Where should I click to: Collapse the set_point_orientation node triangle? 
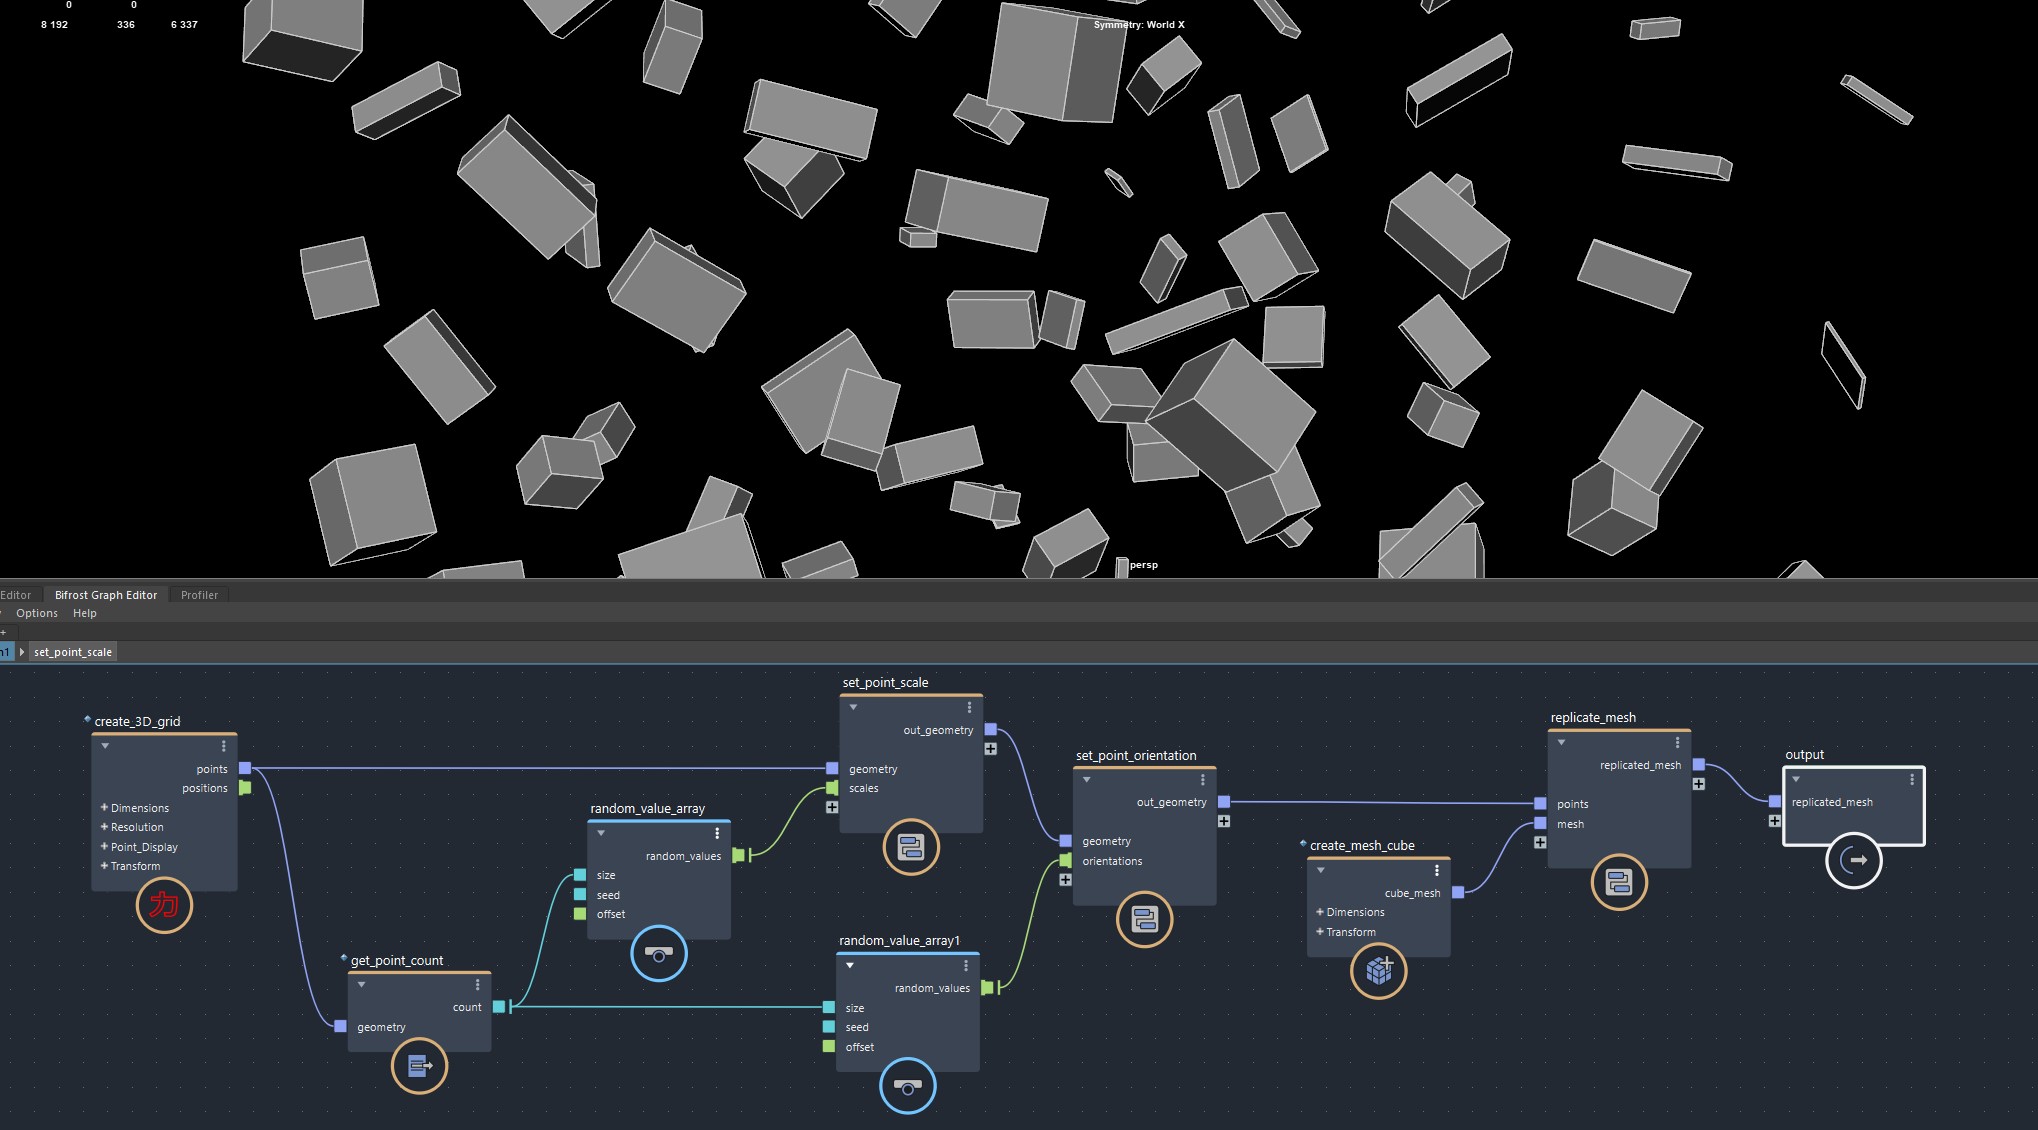pyautogui.click(x=1087, y=779)
